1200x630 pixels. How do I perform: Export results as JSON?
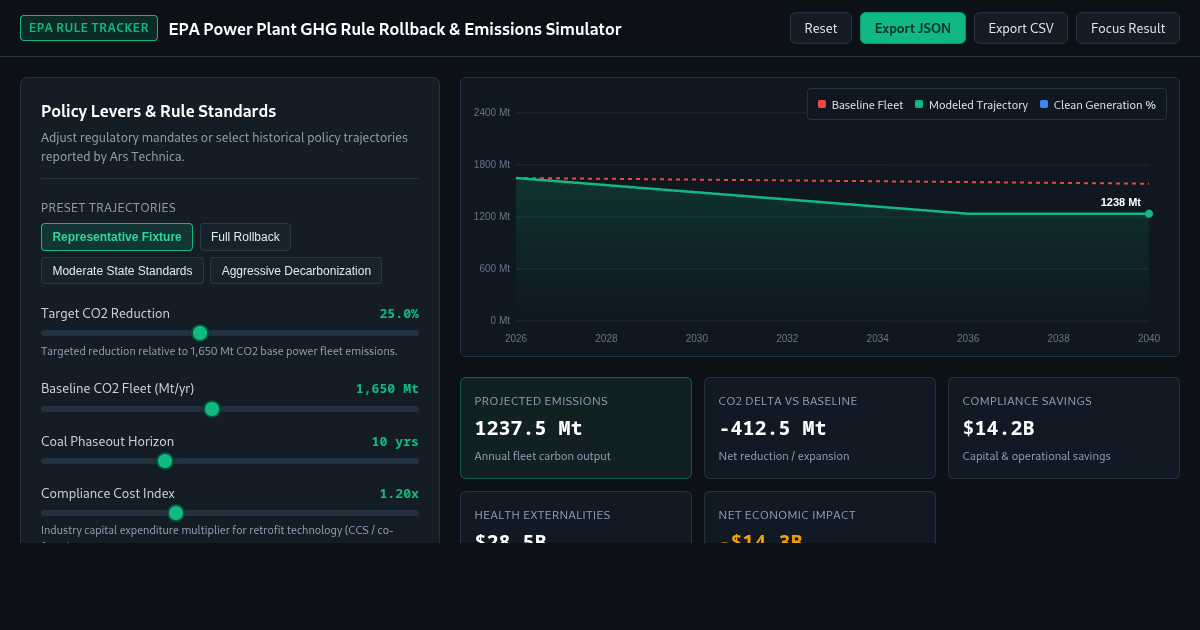(x=913, y=28)
